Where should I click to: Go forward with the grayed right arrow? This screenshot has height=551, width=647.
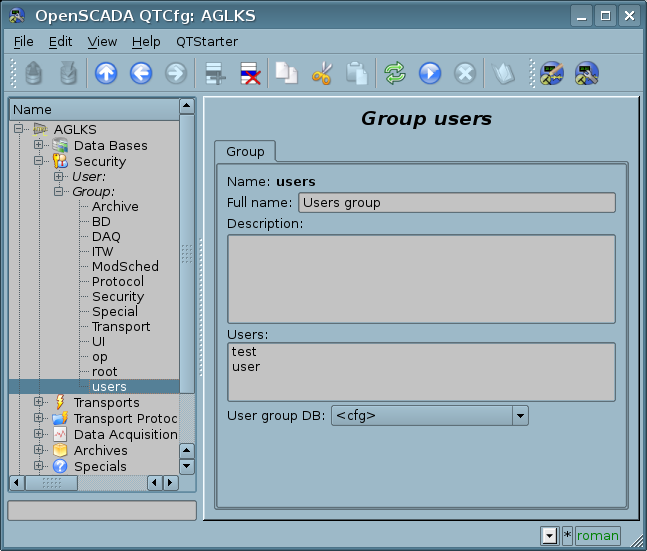click(176, 73)
